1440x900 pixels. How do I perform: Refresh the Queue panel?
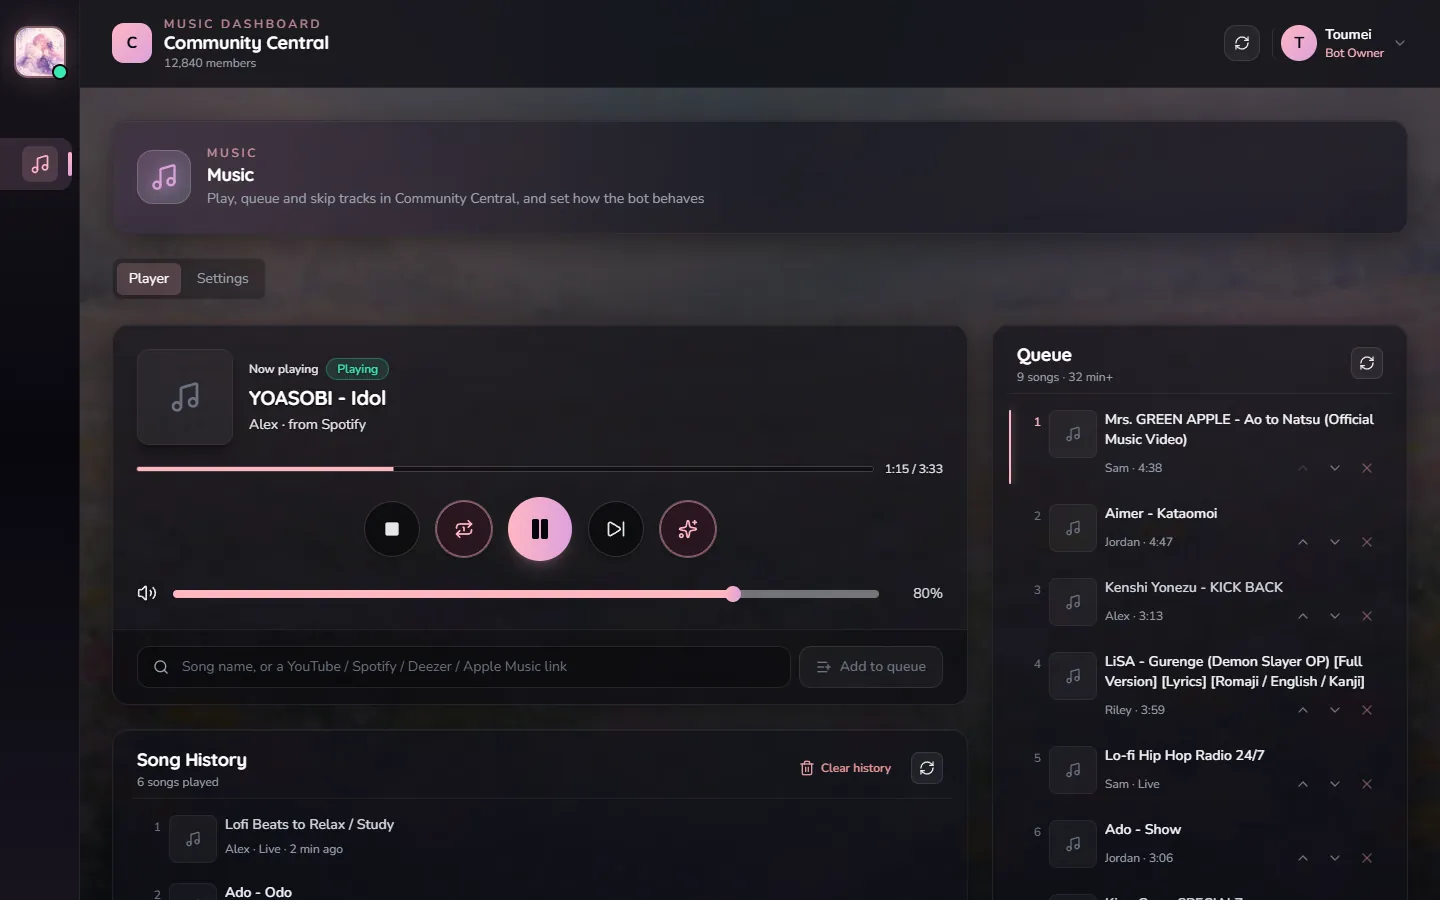[x=1367, y=363]
